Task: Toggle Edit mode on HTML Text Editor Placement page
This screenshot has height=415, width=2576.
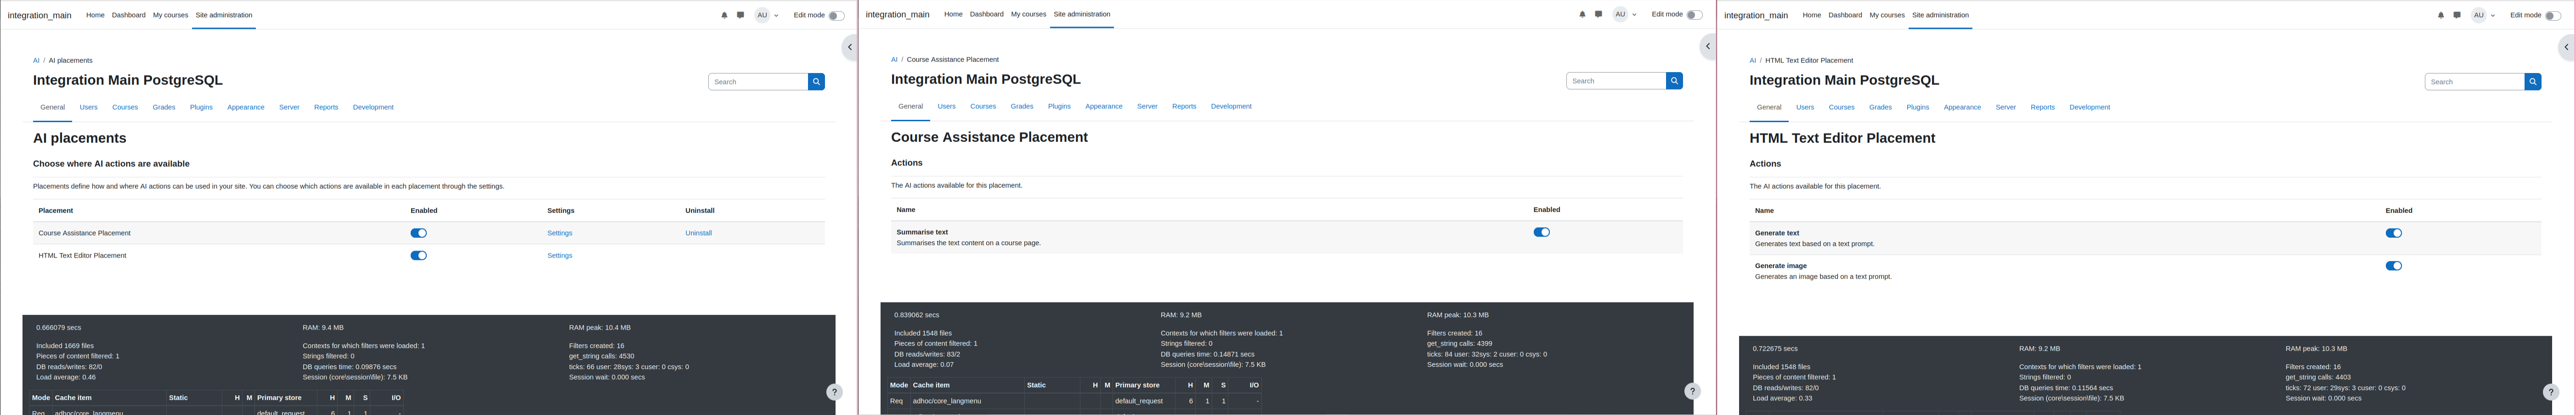Action: pos(2553,16)
